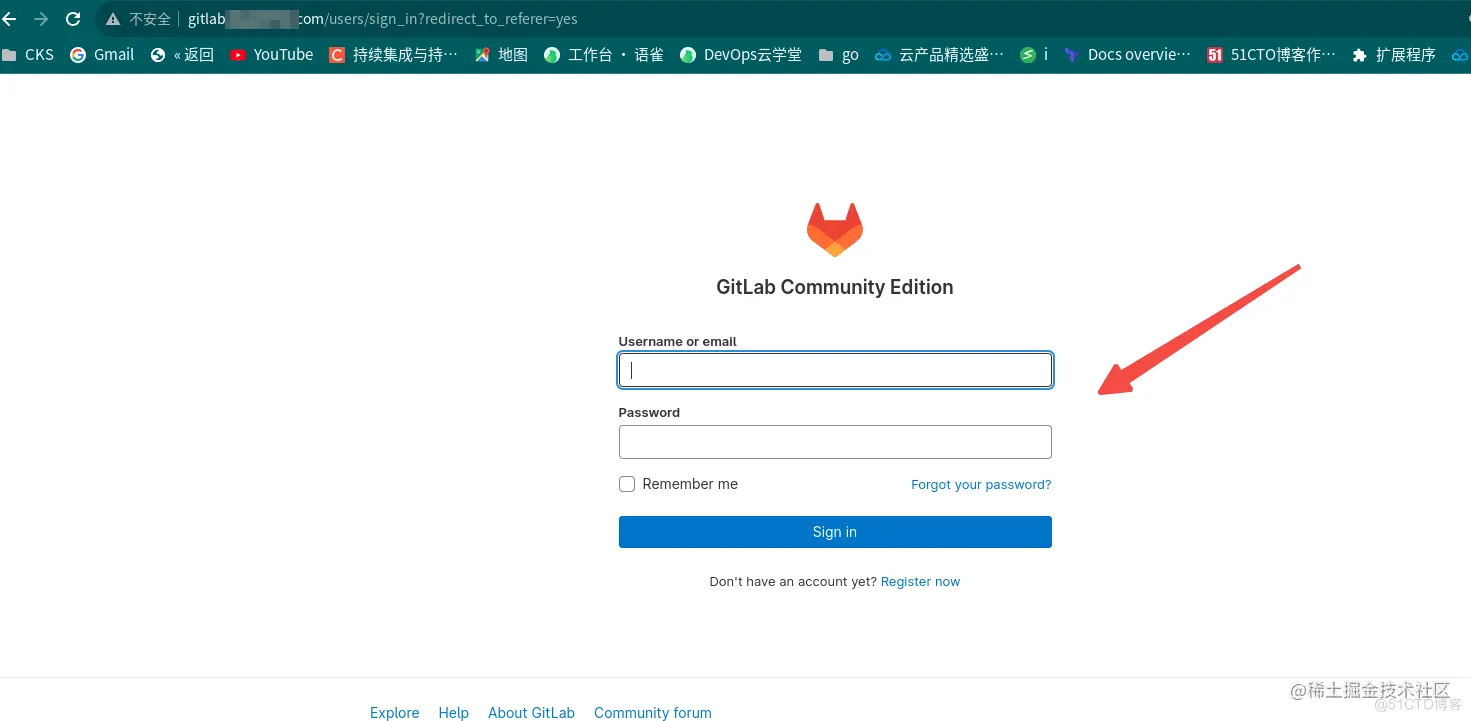Screen dimensions: 1471x721
Task: Open the Docs overview bookmark
Action: click(1128, 55)
